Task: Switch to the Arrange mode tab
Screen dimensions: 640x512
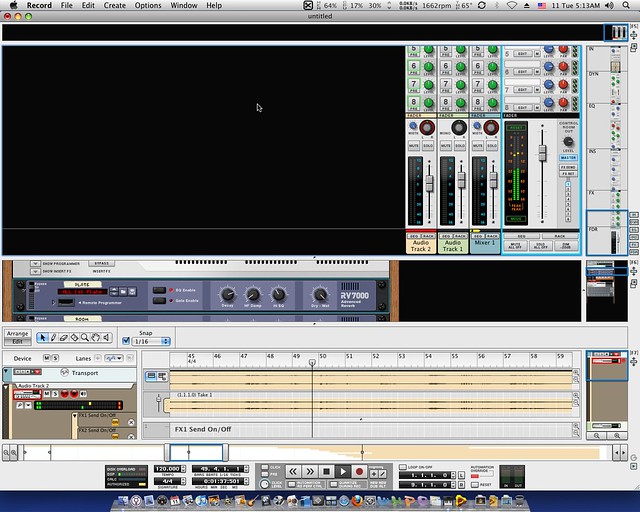Action: pos(17,334)
